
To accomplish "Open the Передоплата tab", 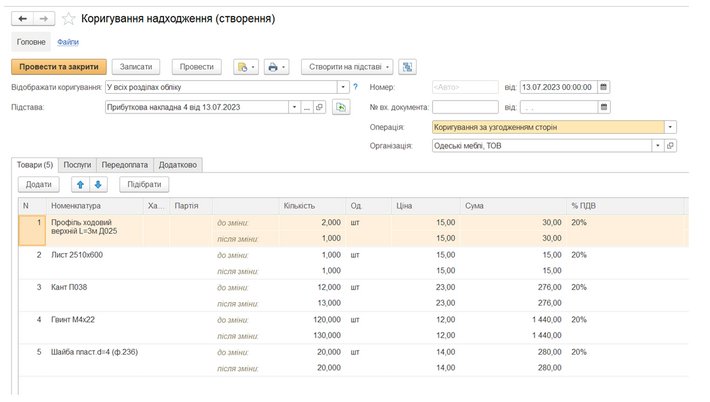I will [x=124, y=165].
